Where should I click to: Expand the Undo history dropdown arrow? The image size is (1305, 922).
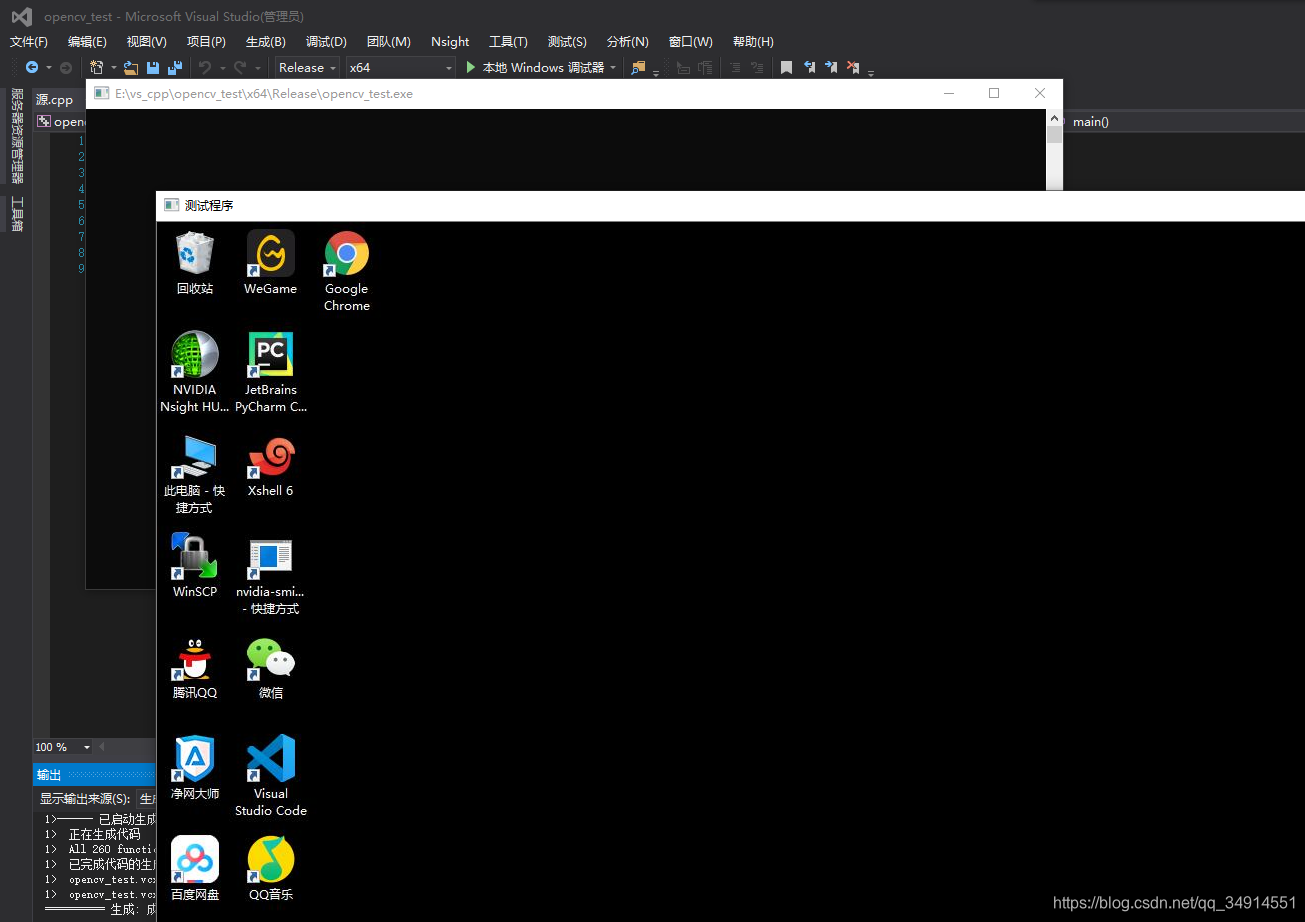coord(222,68)
